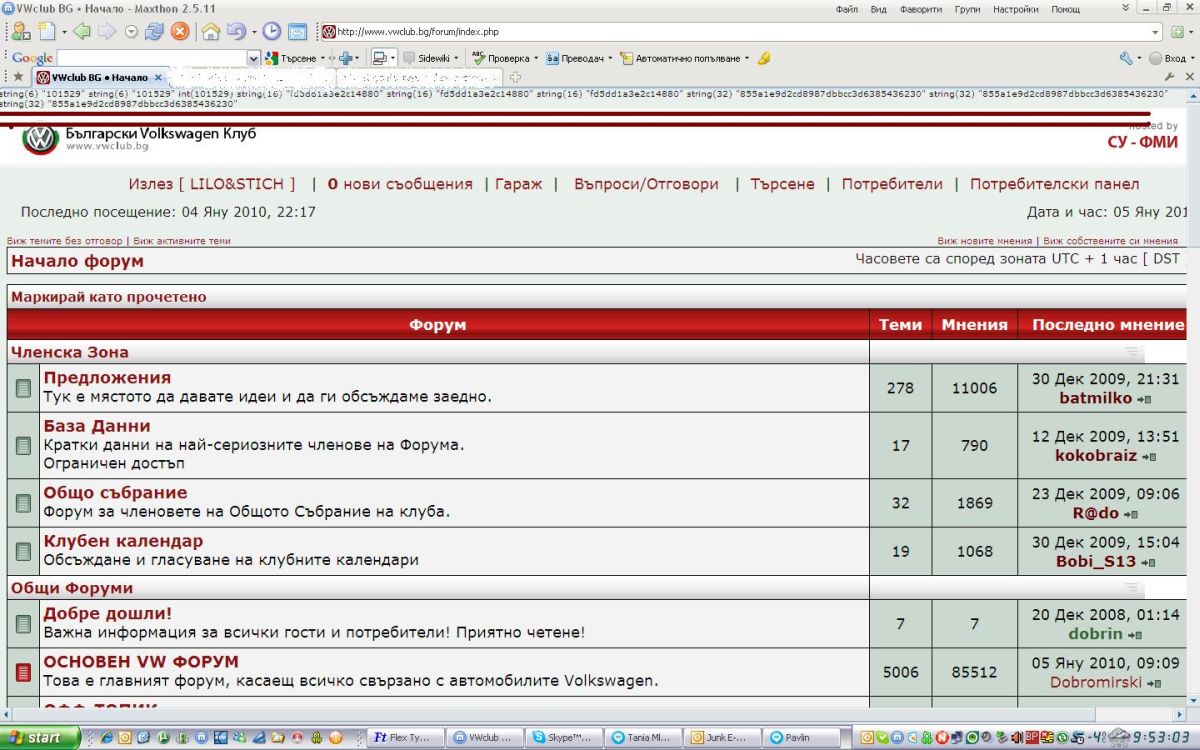Open the Google search box dropdown arrow
This screenshot has height=750, width=1200.
pyautogui.click(x=253, y=58)
